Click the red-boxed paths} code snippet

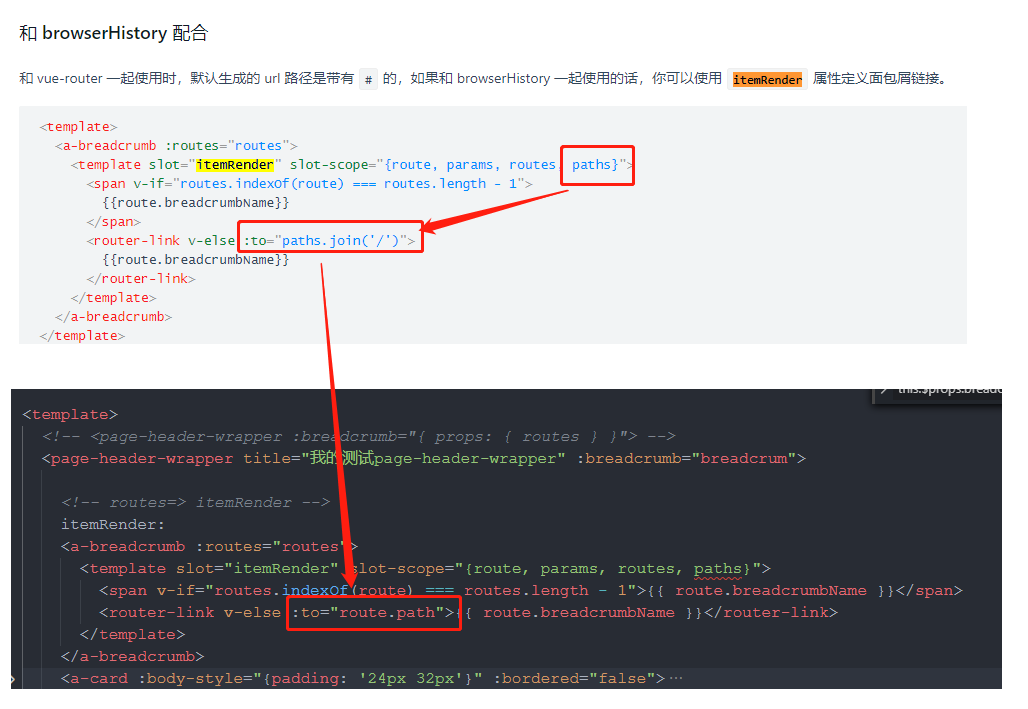point(597,164)
